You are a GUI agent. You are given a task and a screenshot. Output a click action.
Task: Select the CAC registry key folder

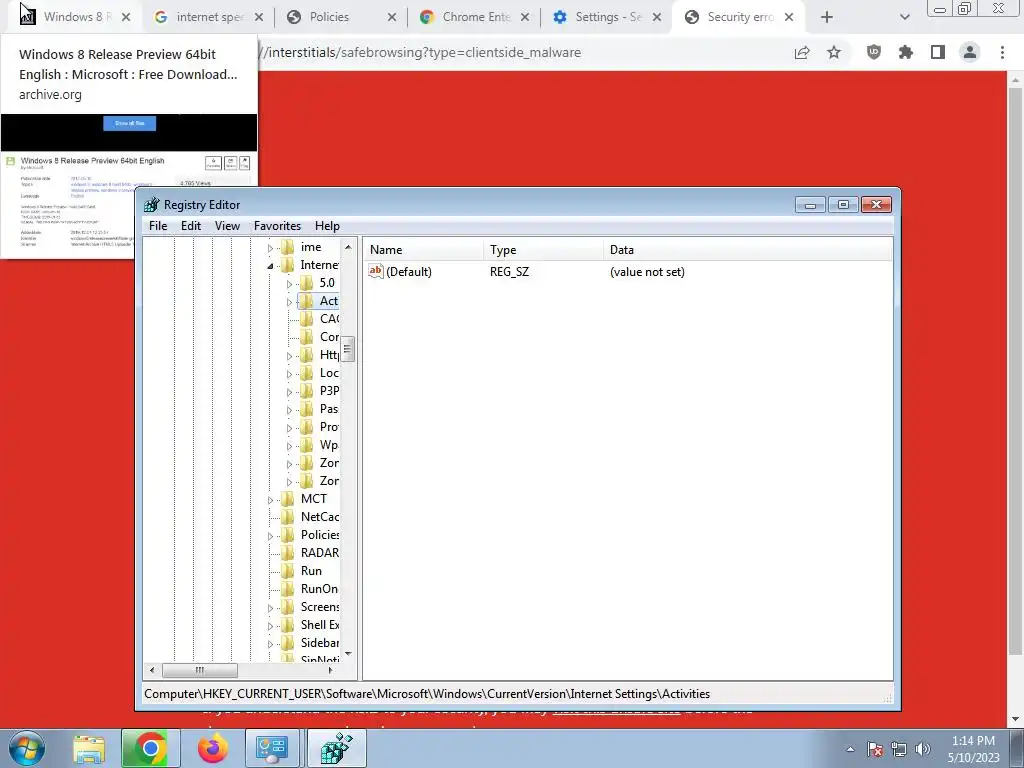pos(319,319)
